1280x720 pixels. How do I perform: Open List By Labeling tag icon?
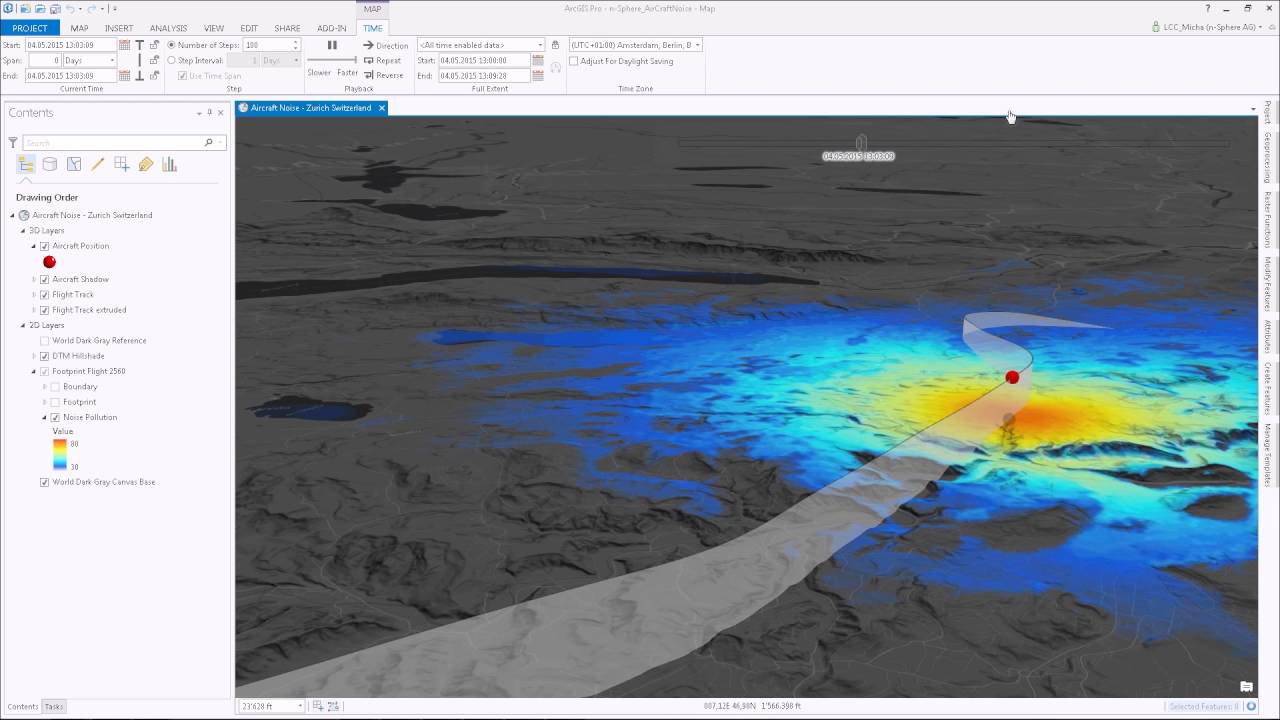click(146, 164)
